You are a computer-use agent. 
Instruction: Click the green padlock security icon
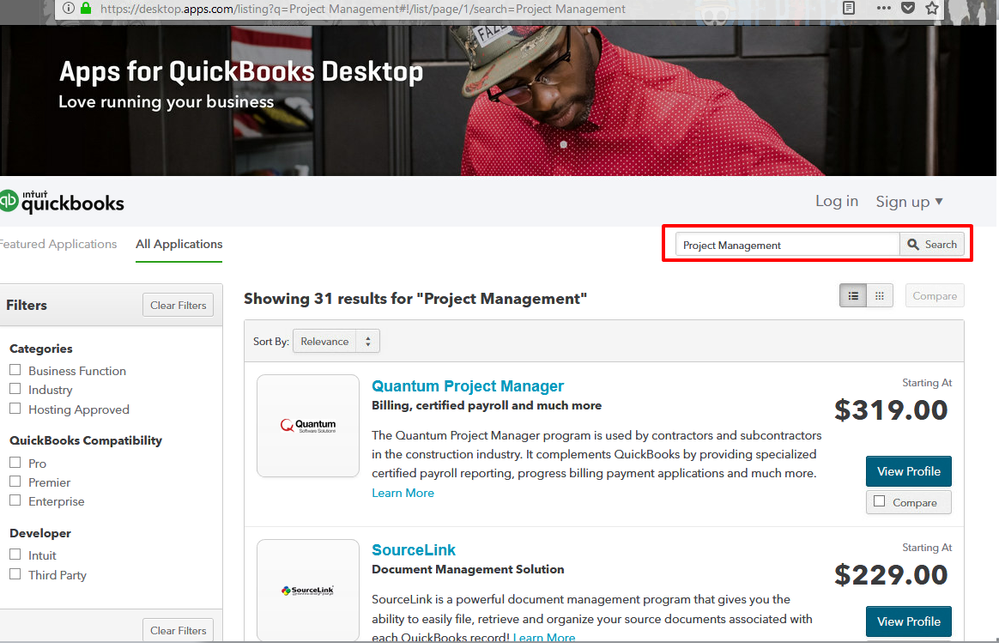click(86, 8)
